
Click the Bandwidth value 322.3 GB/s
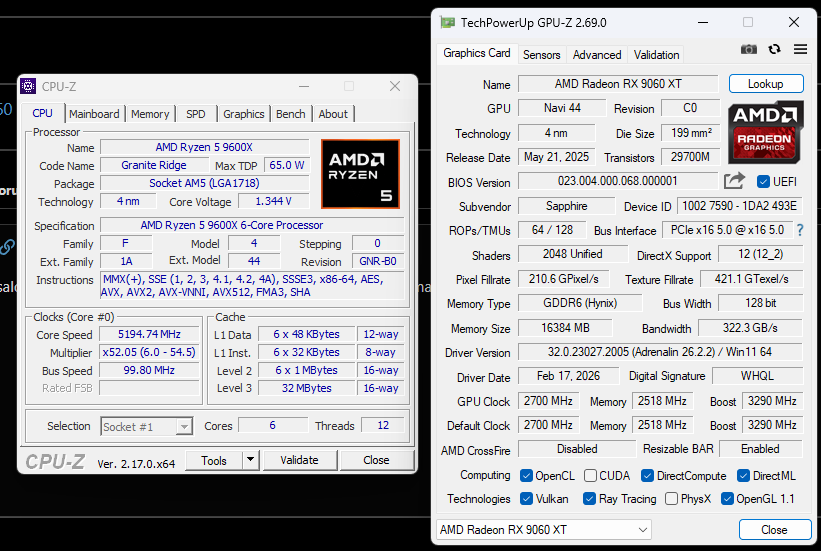click(x=750, y=328)
